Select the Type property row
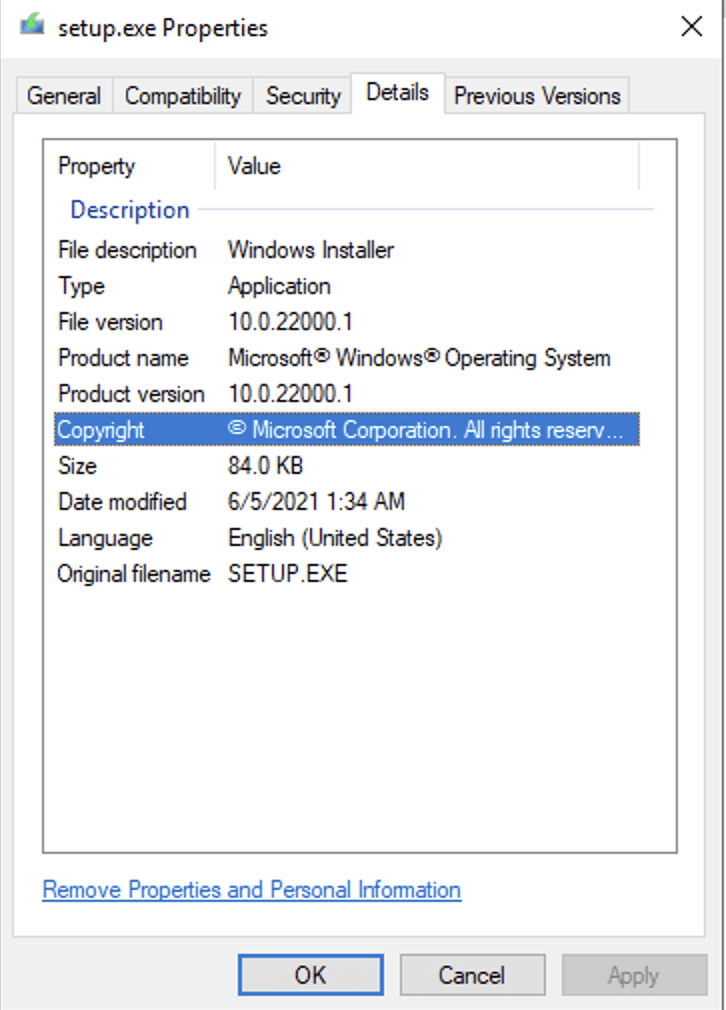 (81, 286)
